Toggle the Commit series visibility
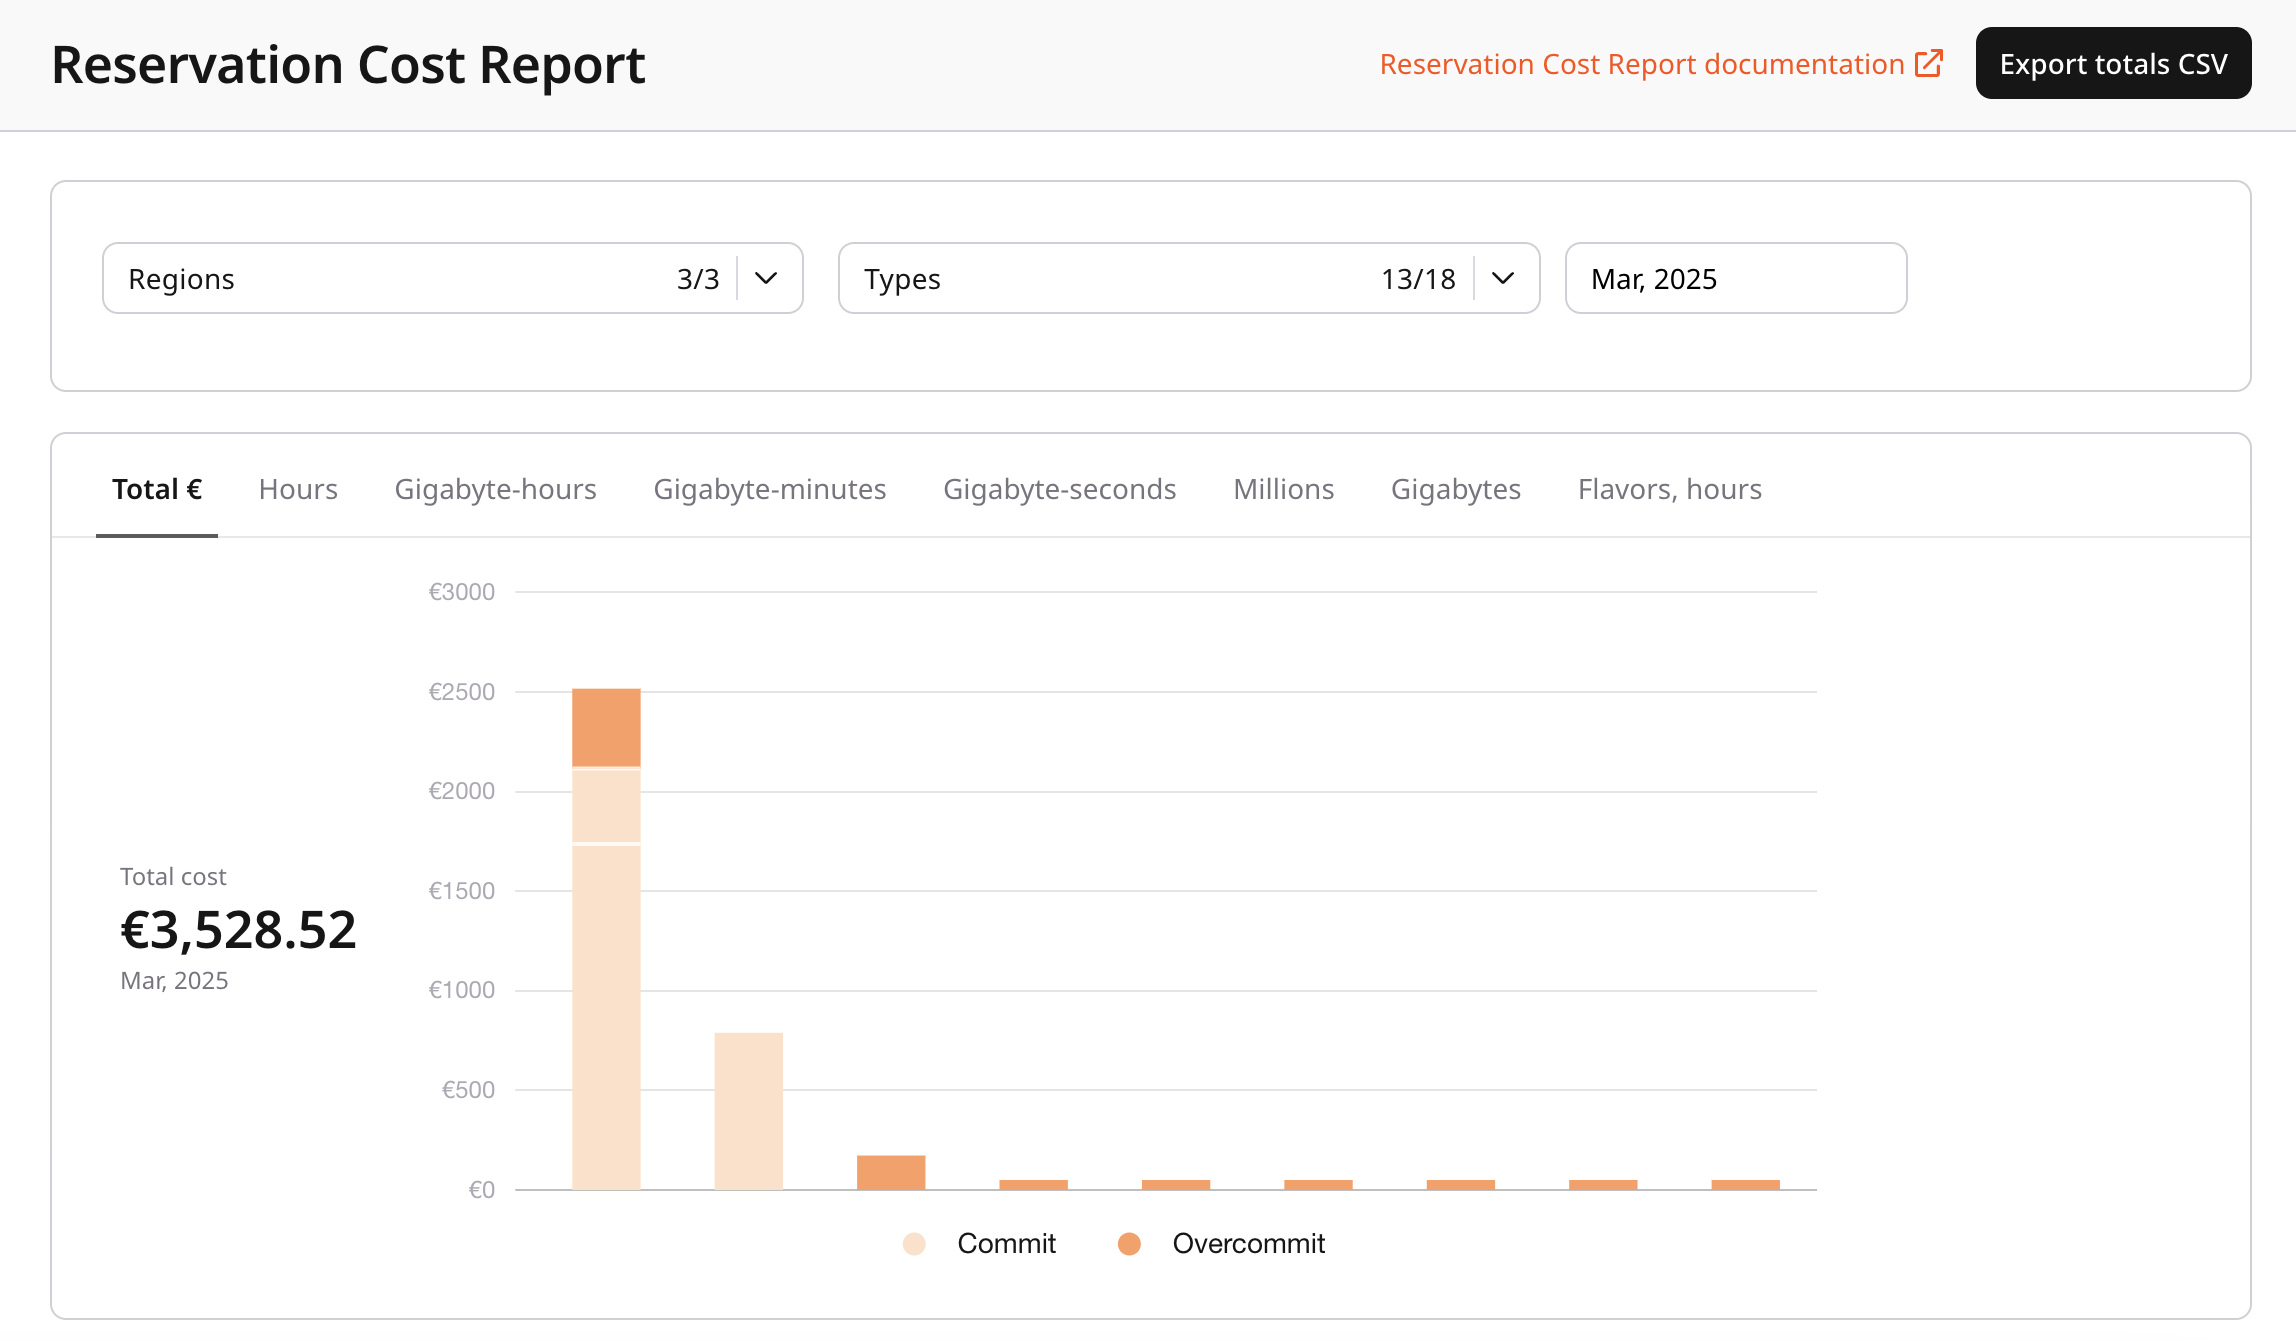The width and height of the screenshot is (2296, 1340). click(x=980, y=1243)
